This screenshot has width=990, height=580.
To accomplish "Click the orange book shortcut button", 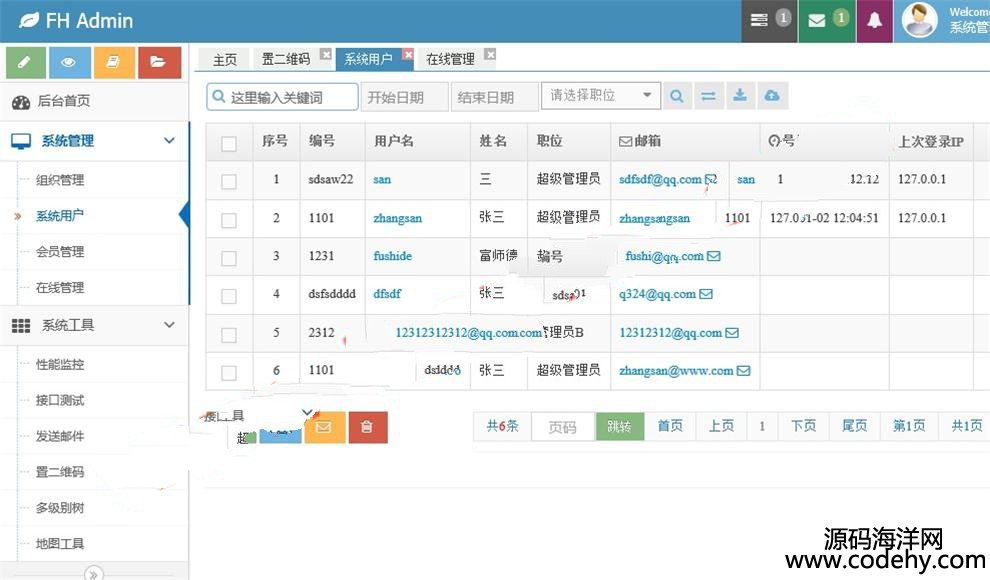I will click(114, 62).
